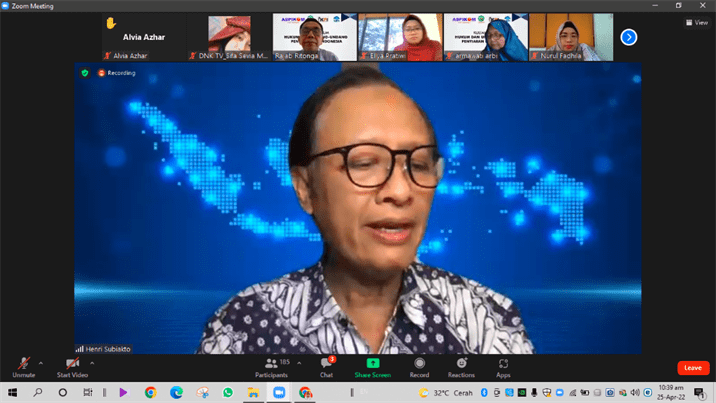
Task: Click the green Share Screen button
Action: tap(373, 367)
